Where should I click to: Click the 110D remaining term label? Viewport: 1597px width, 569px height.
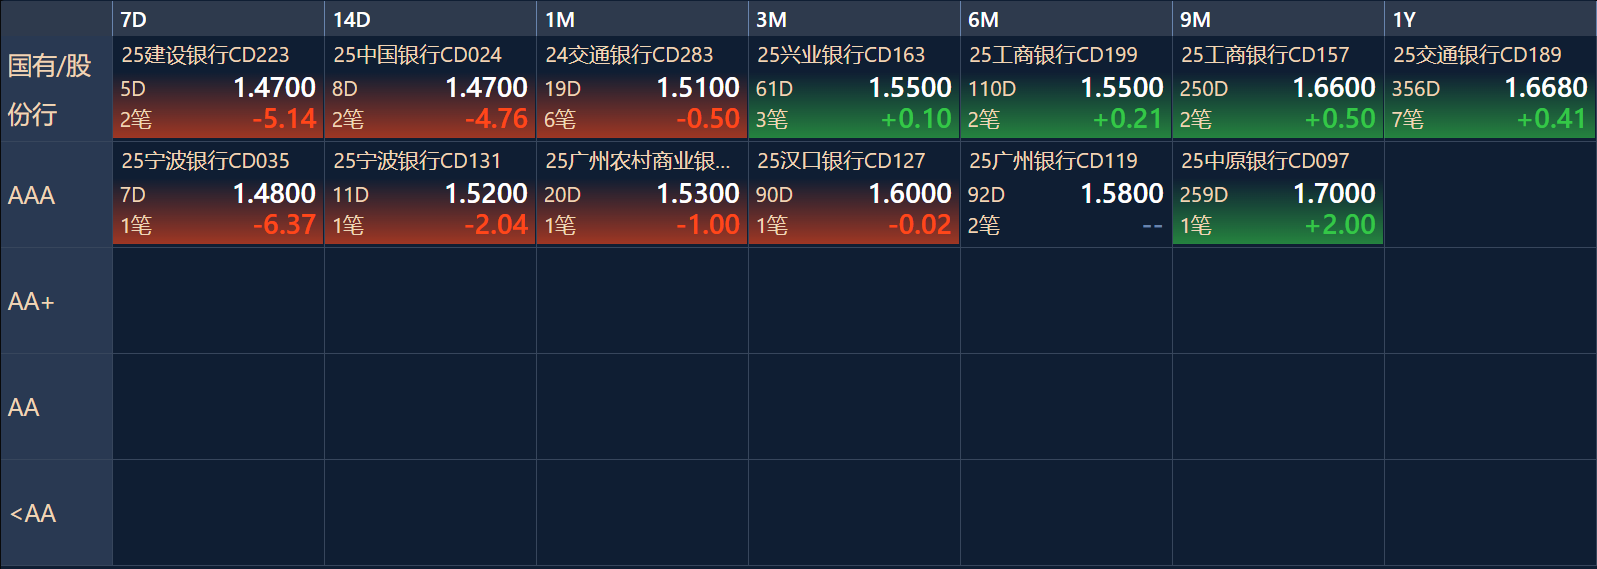tap(992, 89)
